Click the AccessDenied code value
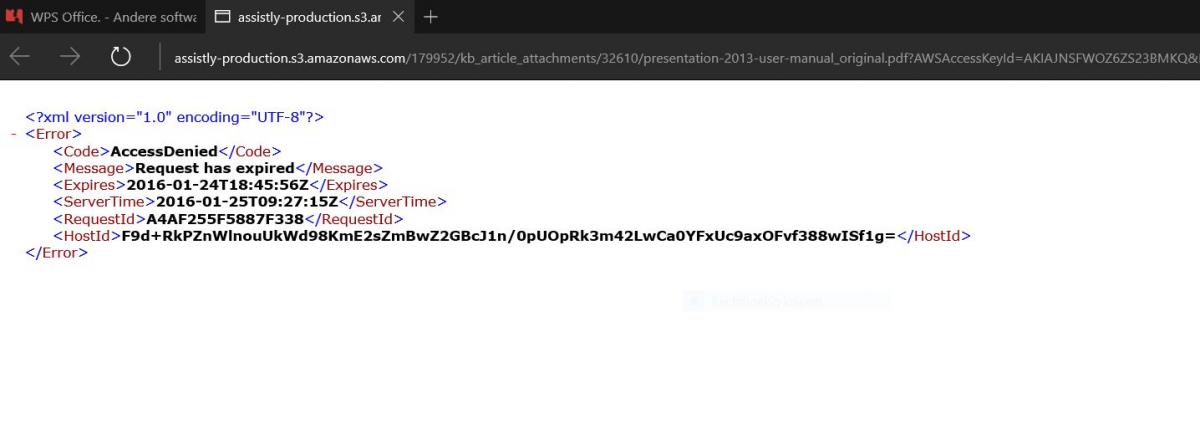This screenshot has width=1200, height=434. pos(164,152)
